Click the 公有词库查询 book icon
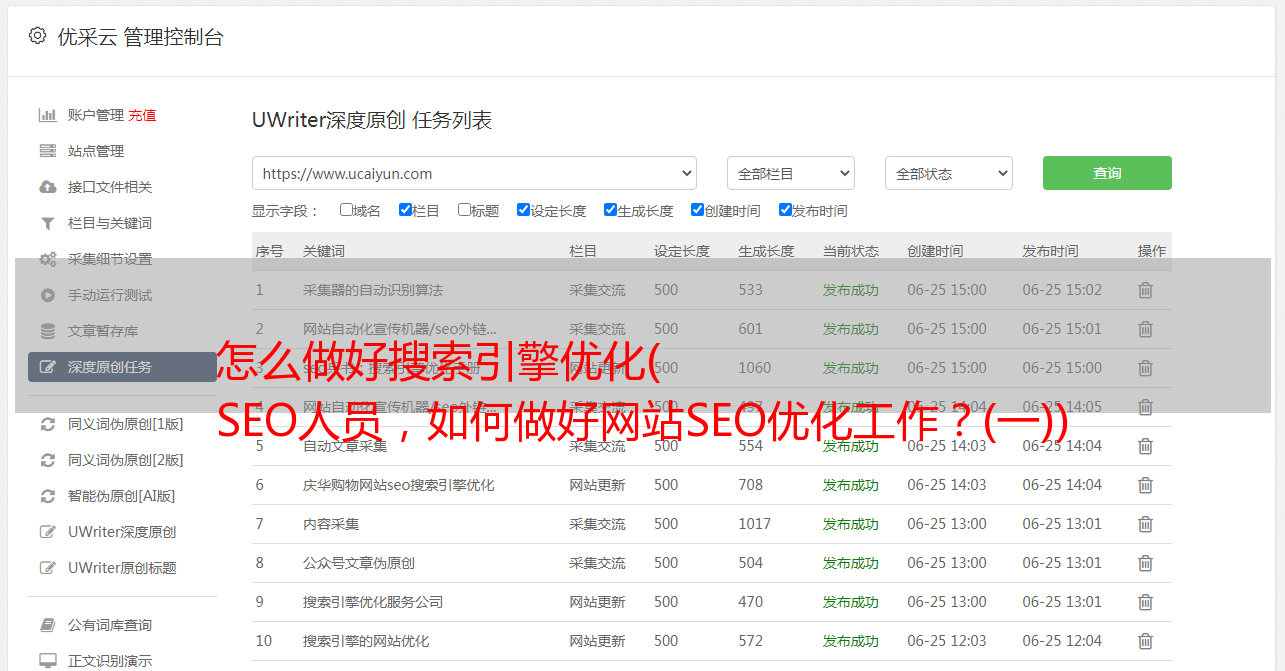The height and width of the screenshot is (671, 1285). point(47,625)
